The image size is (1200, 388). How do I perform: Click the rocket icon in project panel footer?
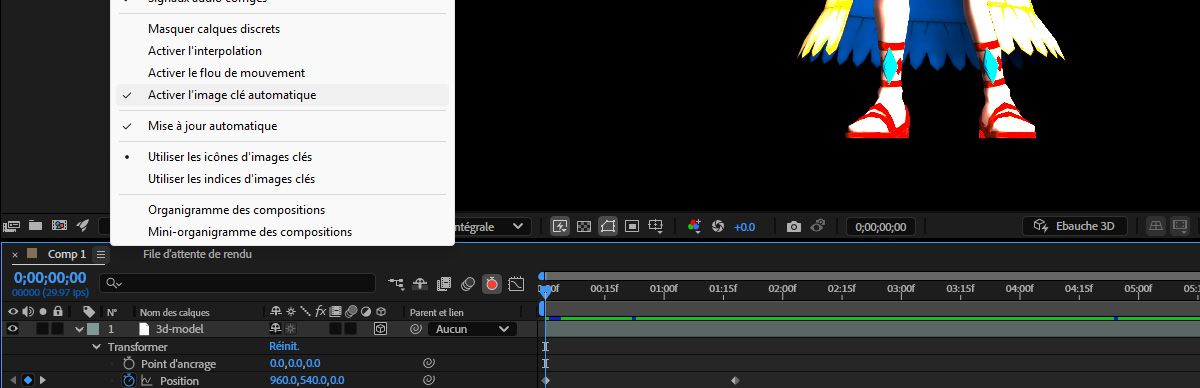tap(84, 225)
